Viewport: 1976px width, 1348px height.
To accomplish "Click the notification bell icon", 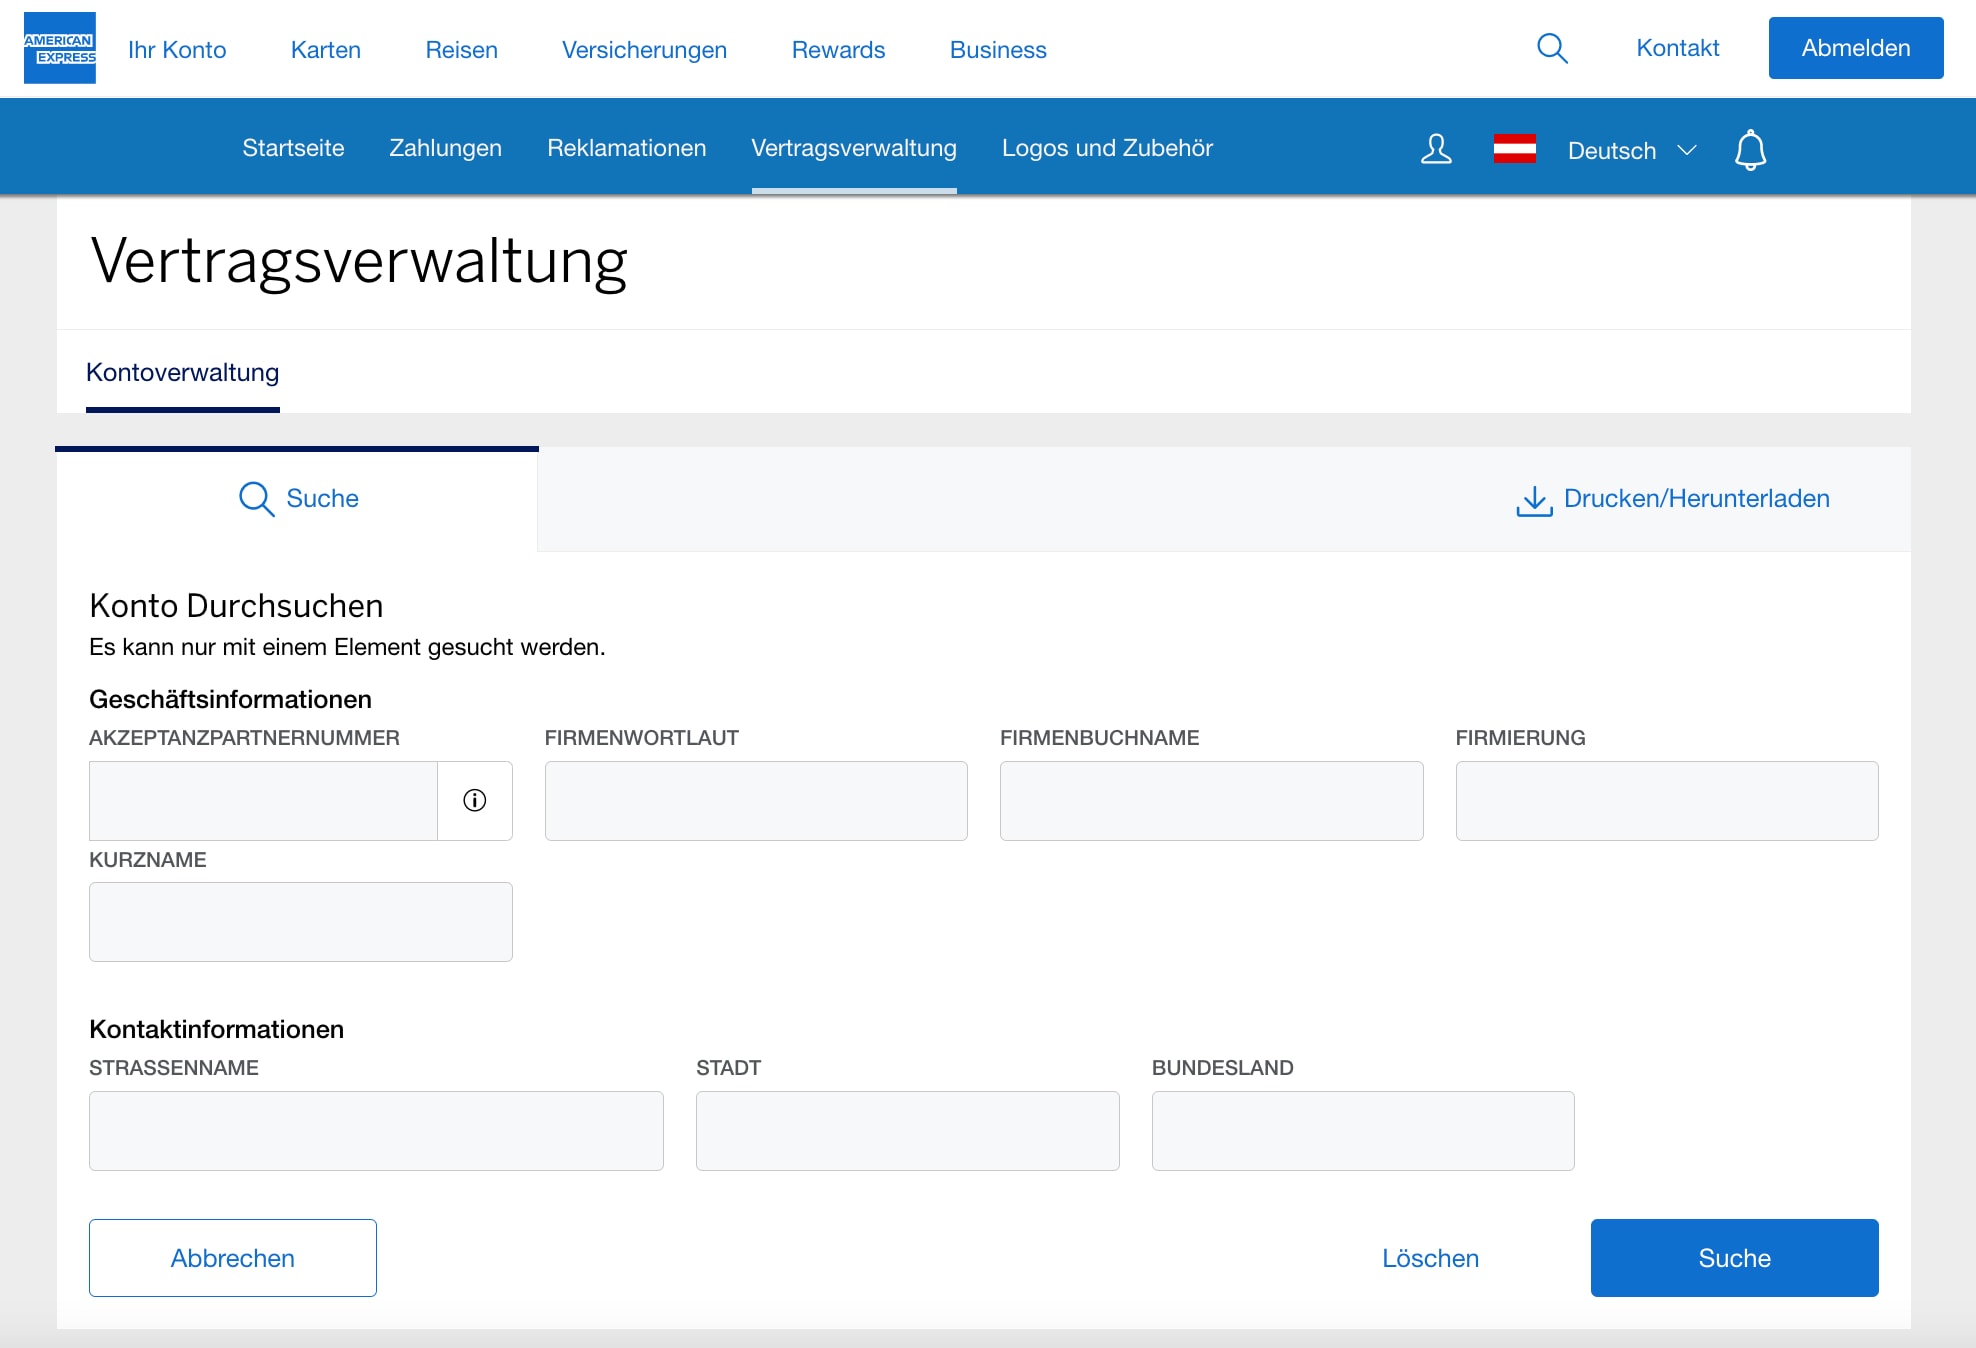I will coord(1750,150).
